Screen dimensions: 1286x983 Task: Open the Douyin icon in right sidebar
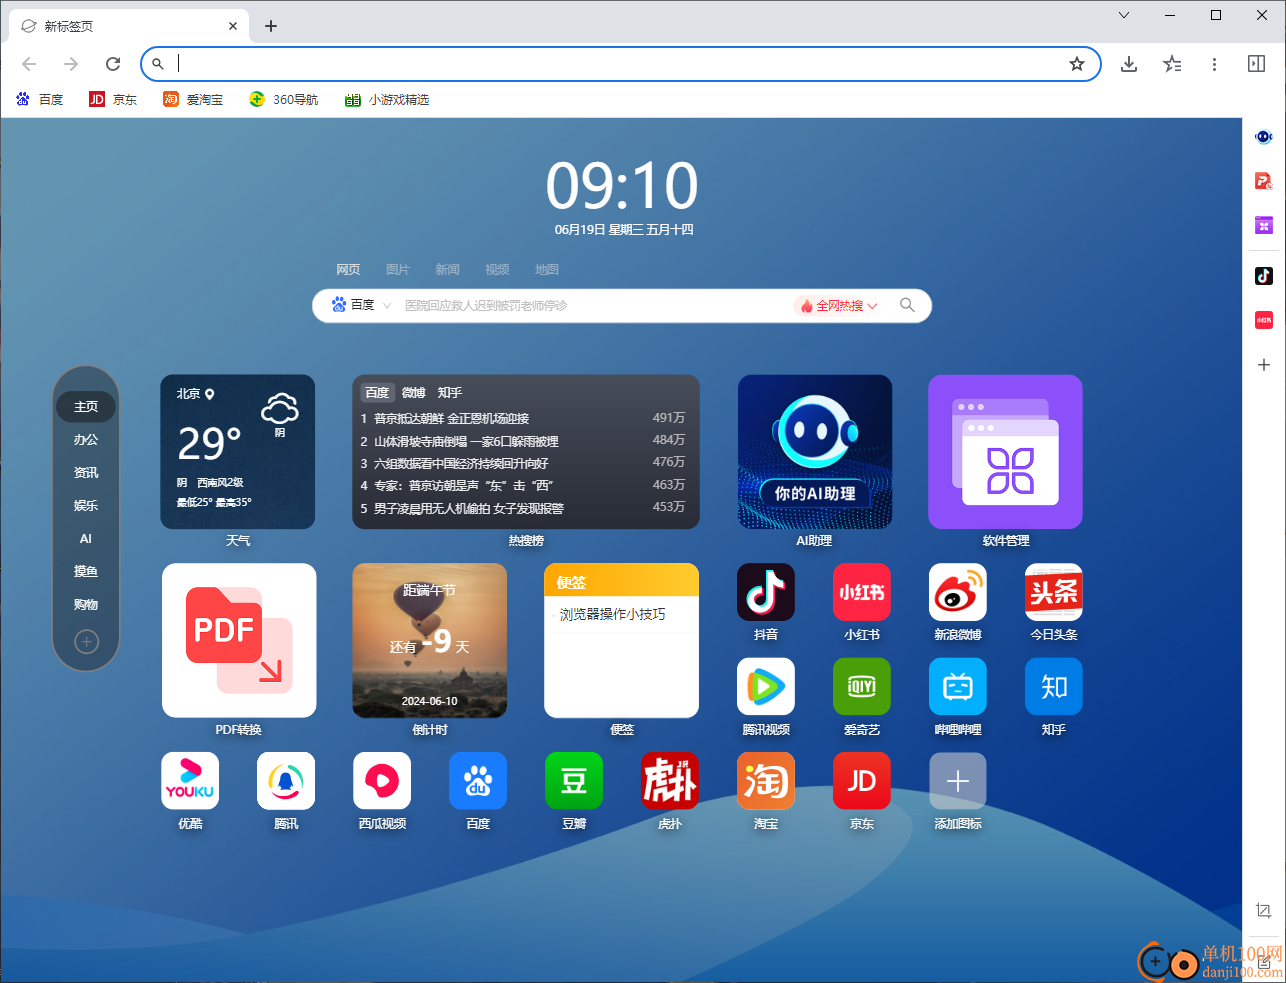click(1264, 276)
